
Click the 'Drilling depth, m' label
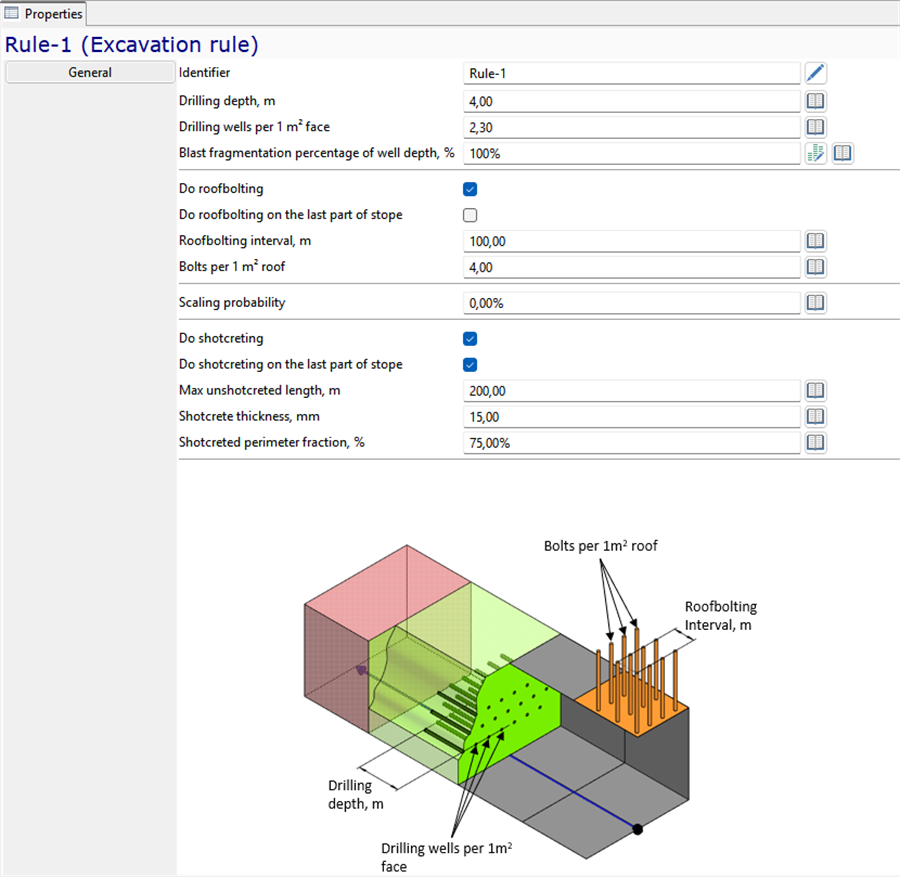227,101
